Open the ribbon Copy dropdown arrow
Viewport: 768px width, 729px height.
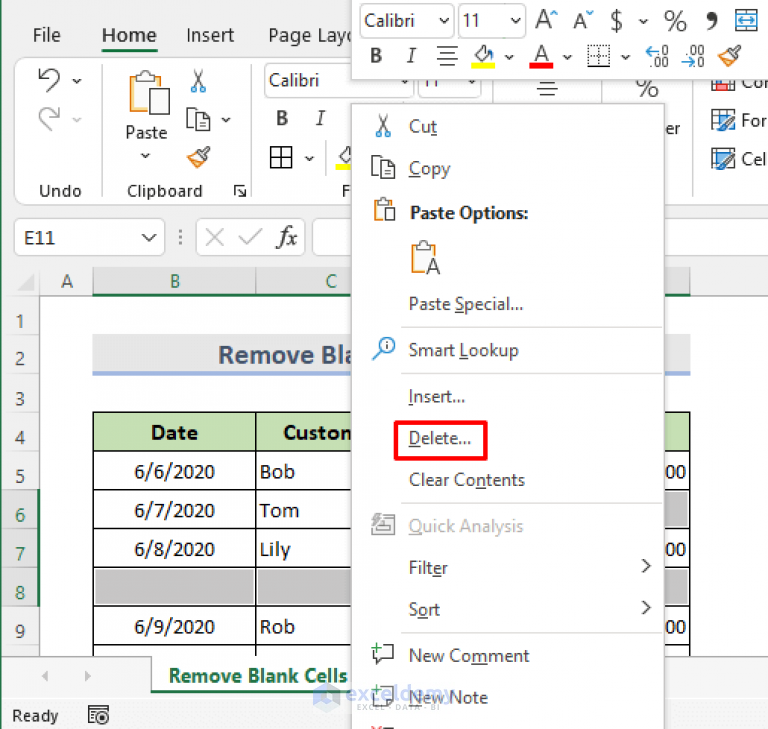click(226, 120)
